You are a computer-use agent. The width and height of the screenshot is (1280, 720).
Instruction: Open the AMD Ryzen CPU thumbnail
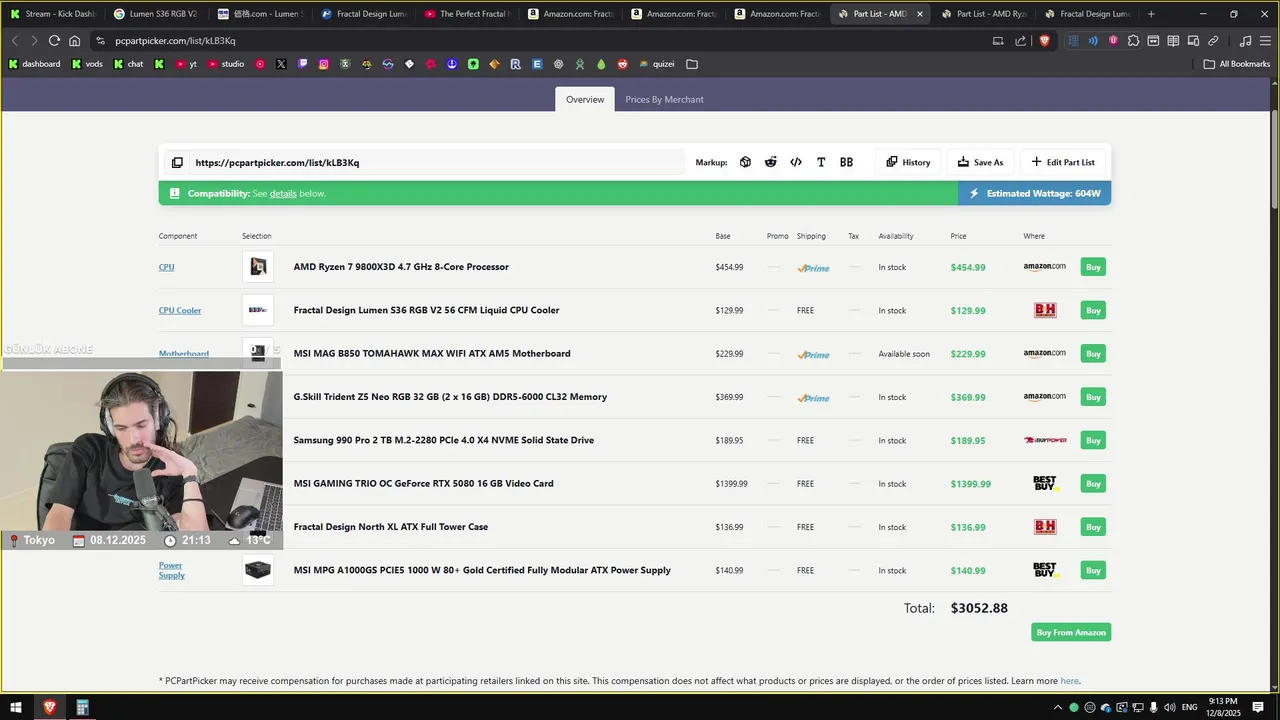coord(258,267)
